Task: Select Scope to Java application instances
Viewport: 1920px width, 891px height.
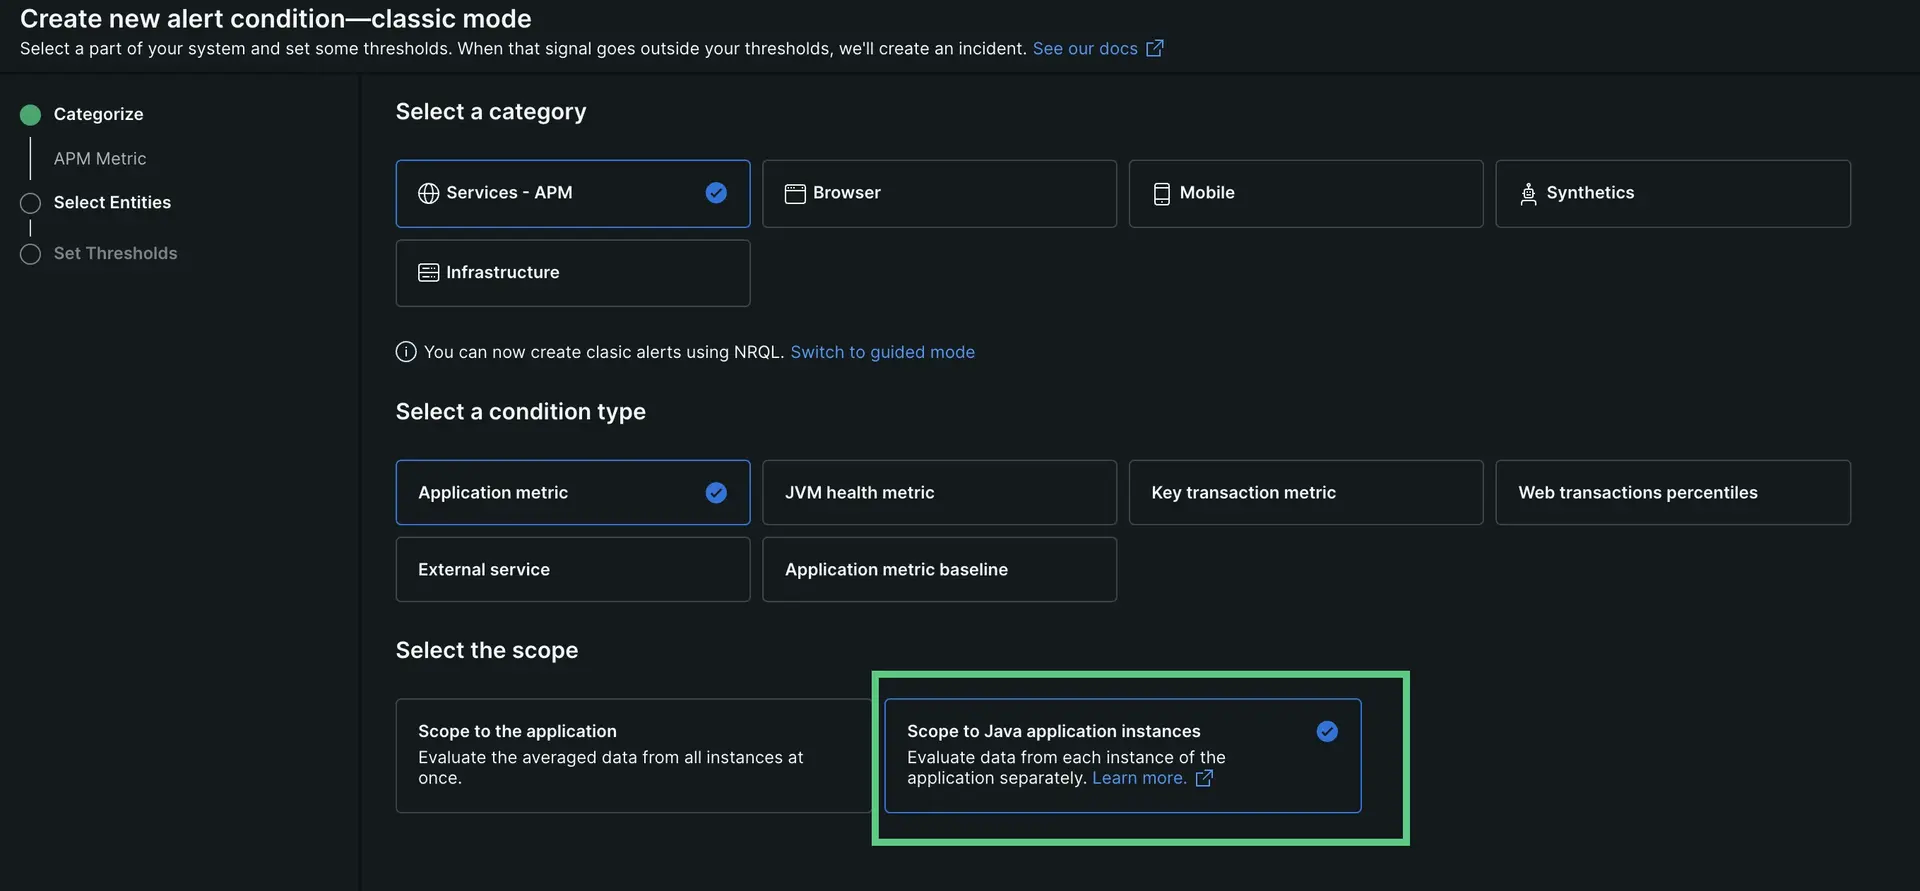Action: [1122, 755]
